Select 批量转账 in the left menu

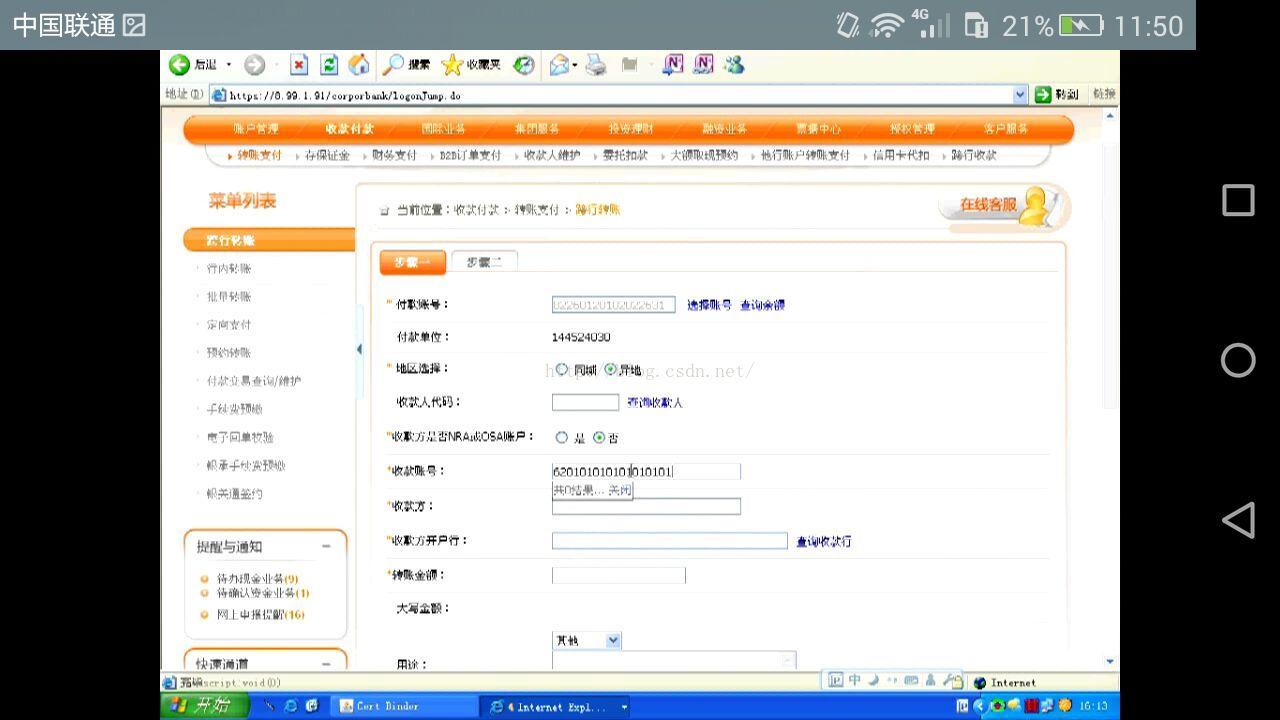pyautogui.click(x=229, y=297)
